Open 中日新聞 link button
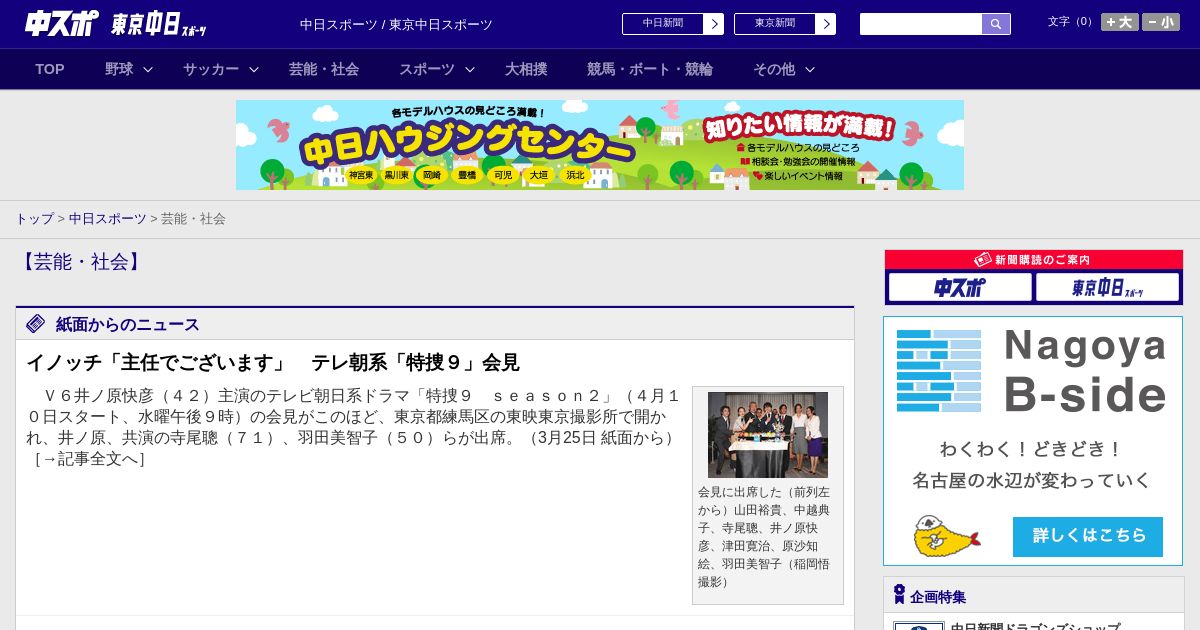This screenshot has height=630, width=1200. tap(663, 23)
